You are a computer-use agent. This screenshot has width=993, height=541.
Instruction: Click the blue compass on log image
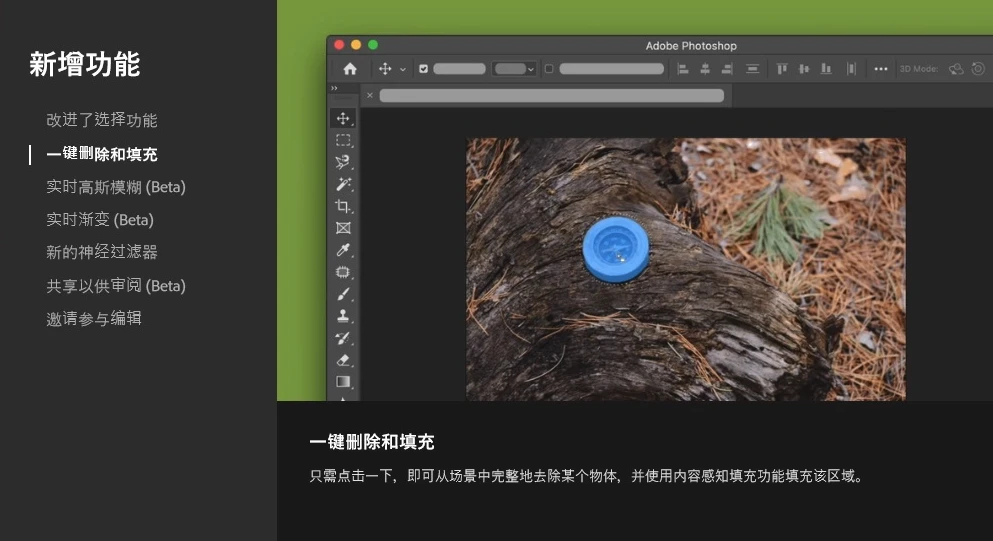616,249
